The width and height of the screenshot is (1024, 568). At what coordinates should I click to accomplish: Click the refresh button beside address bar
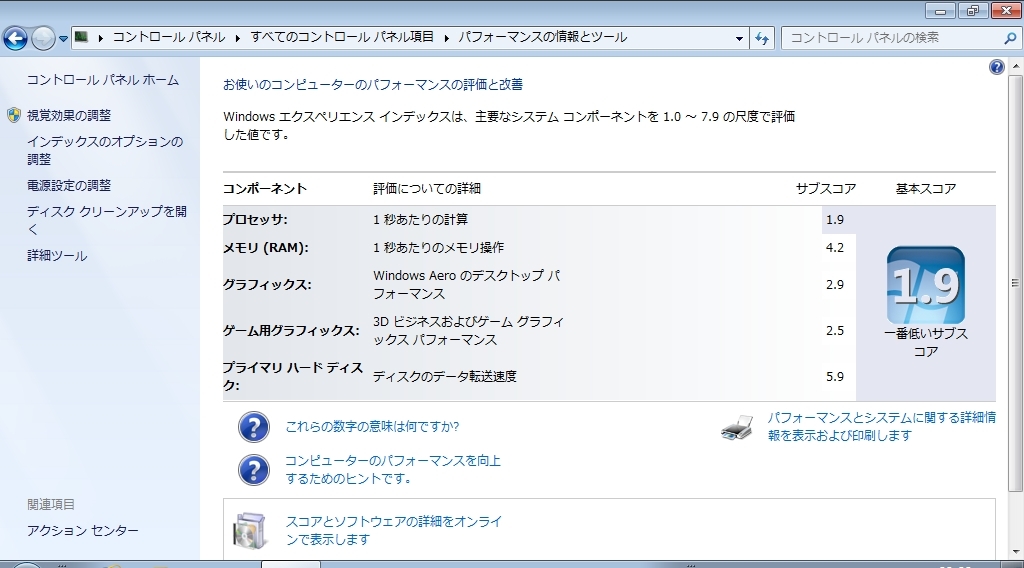point(761,39)
